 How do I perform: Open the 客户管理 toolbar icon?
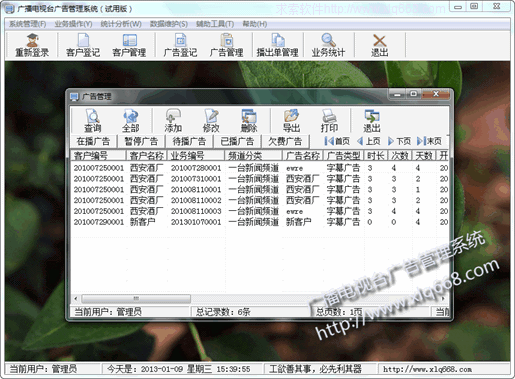point(129,45)
